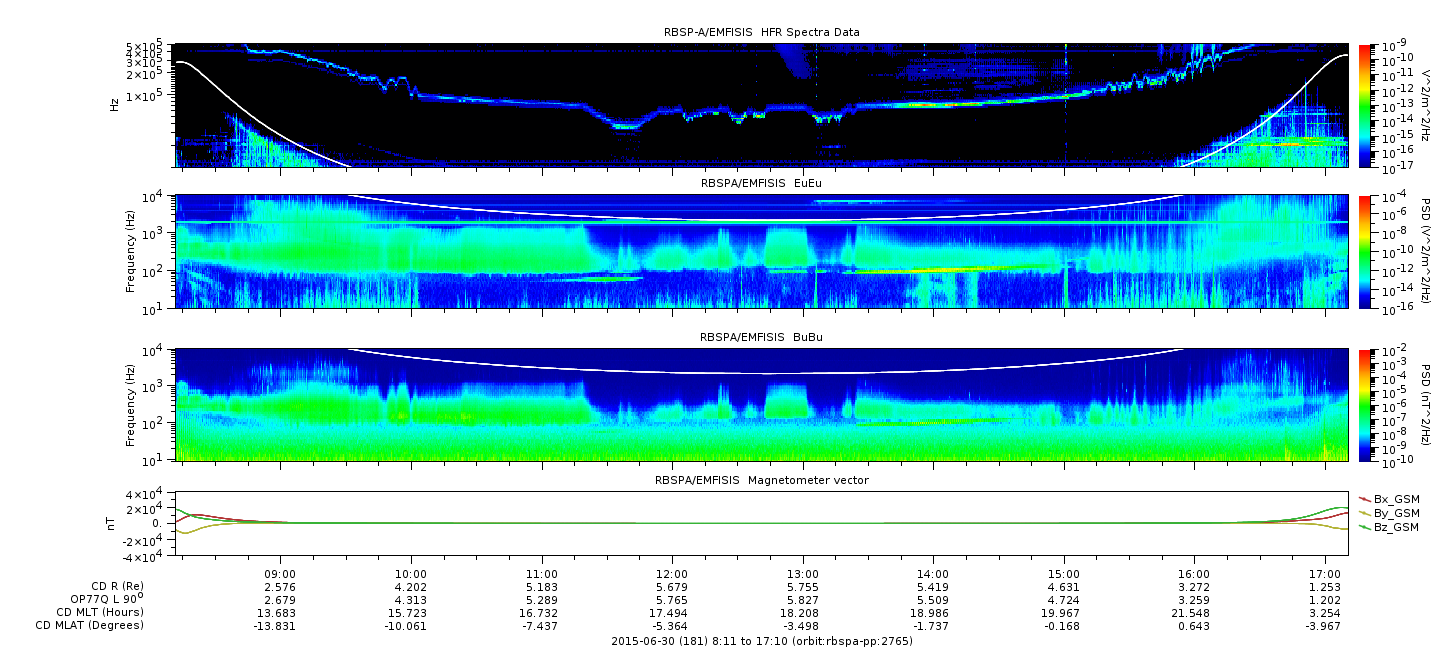The image size is (1447, 658).
Task: Click the yellow By_GSM legend line marker
Action: point(1364,512)
